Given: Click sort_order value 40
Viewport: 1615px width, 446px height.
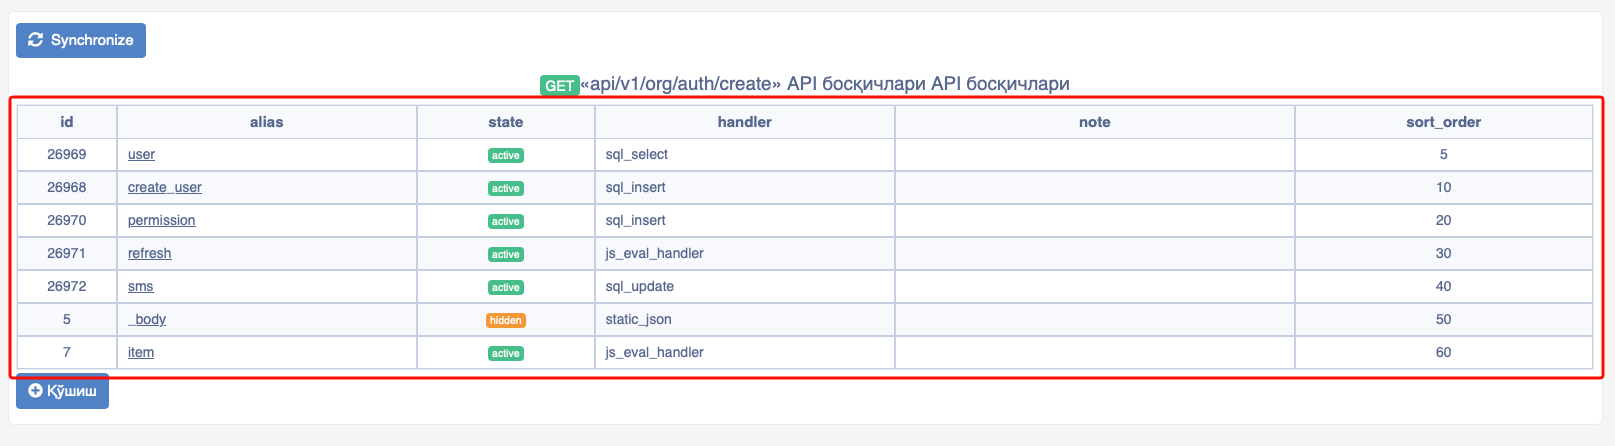Looking at the screenshot, I should (1444, 286).
